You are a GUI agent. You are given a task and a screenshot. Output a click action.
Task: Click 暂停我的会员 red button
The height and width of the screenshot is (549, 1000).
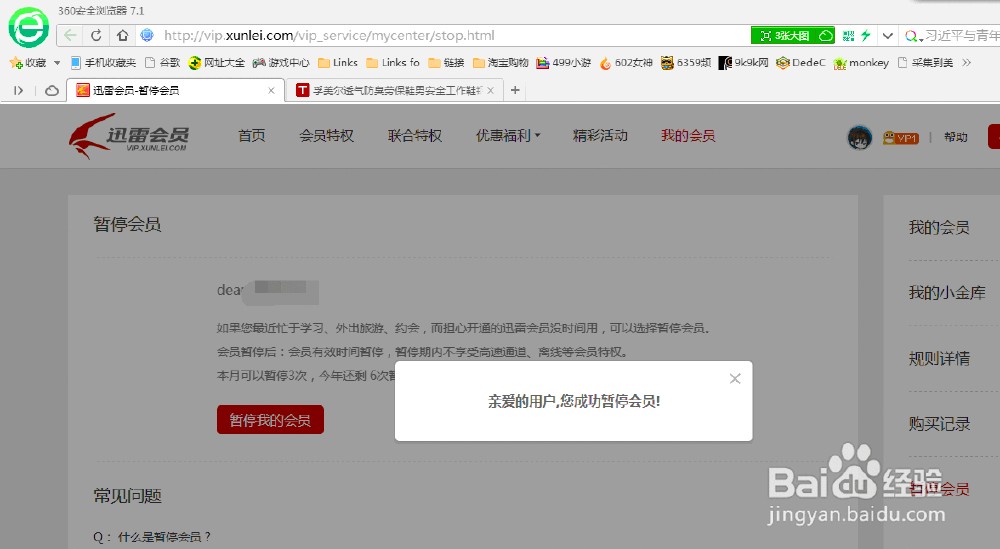point(270,420)
